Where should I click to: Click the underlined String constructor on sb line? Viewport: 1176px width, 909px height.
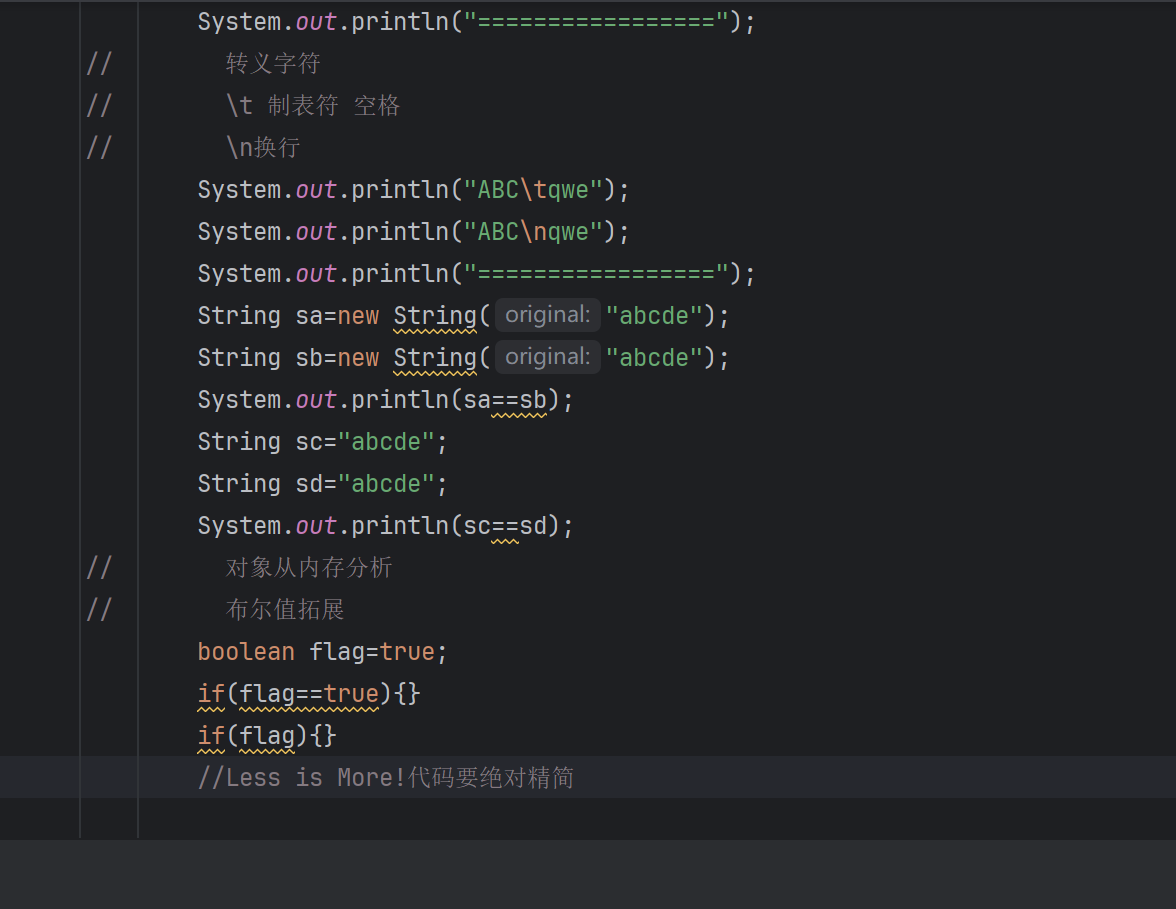[435, 358]
